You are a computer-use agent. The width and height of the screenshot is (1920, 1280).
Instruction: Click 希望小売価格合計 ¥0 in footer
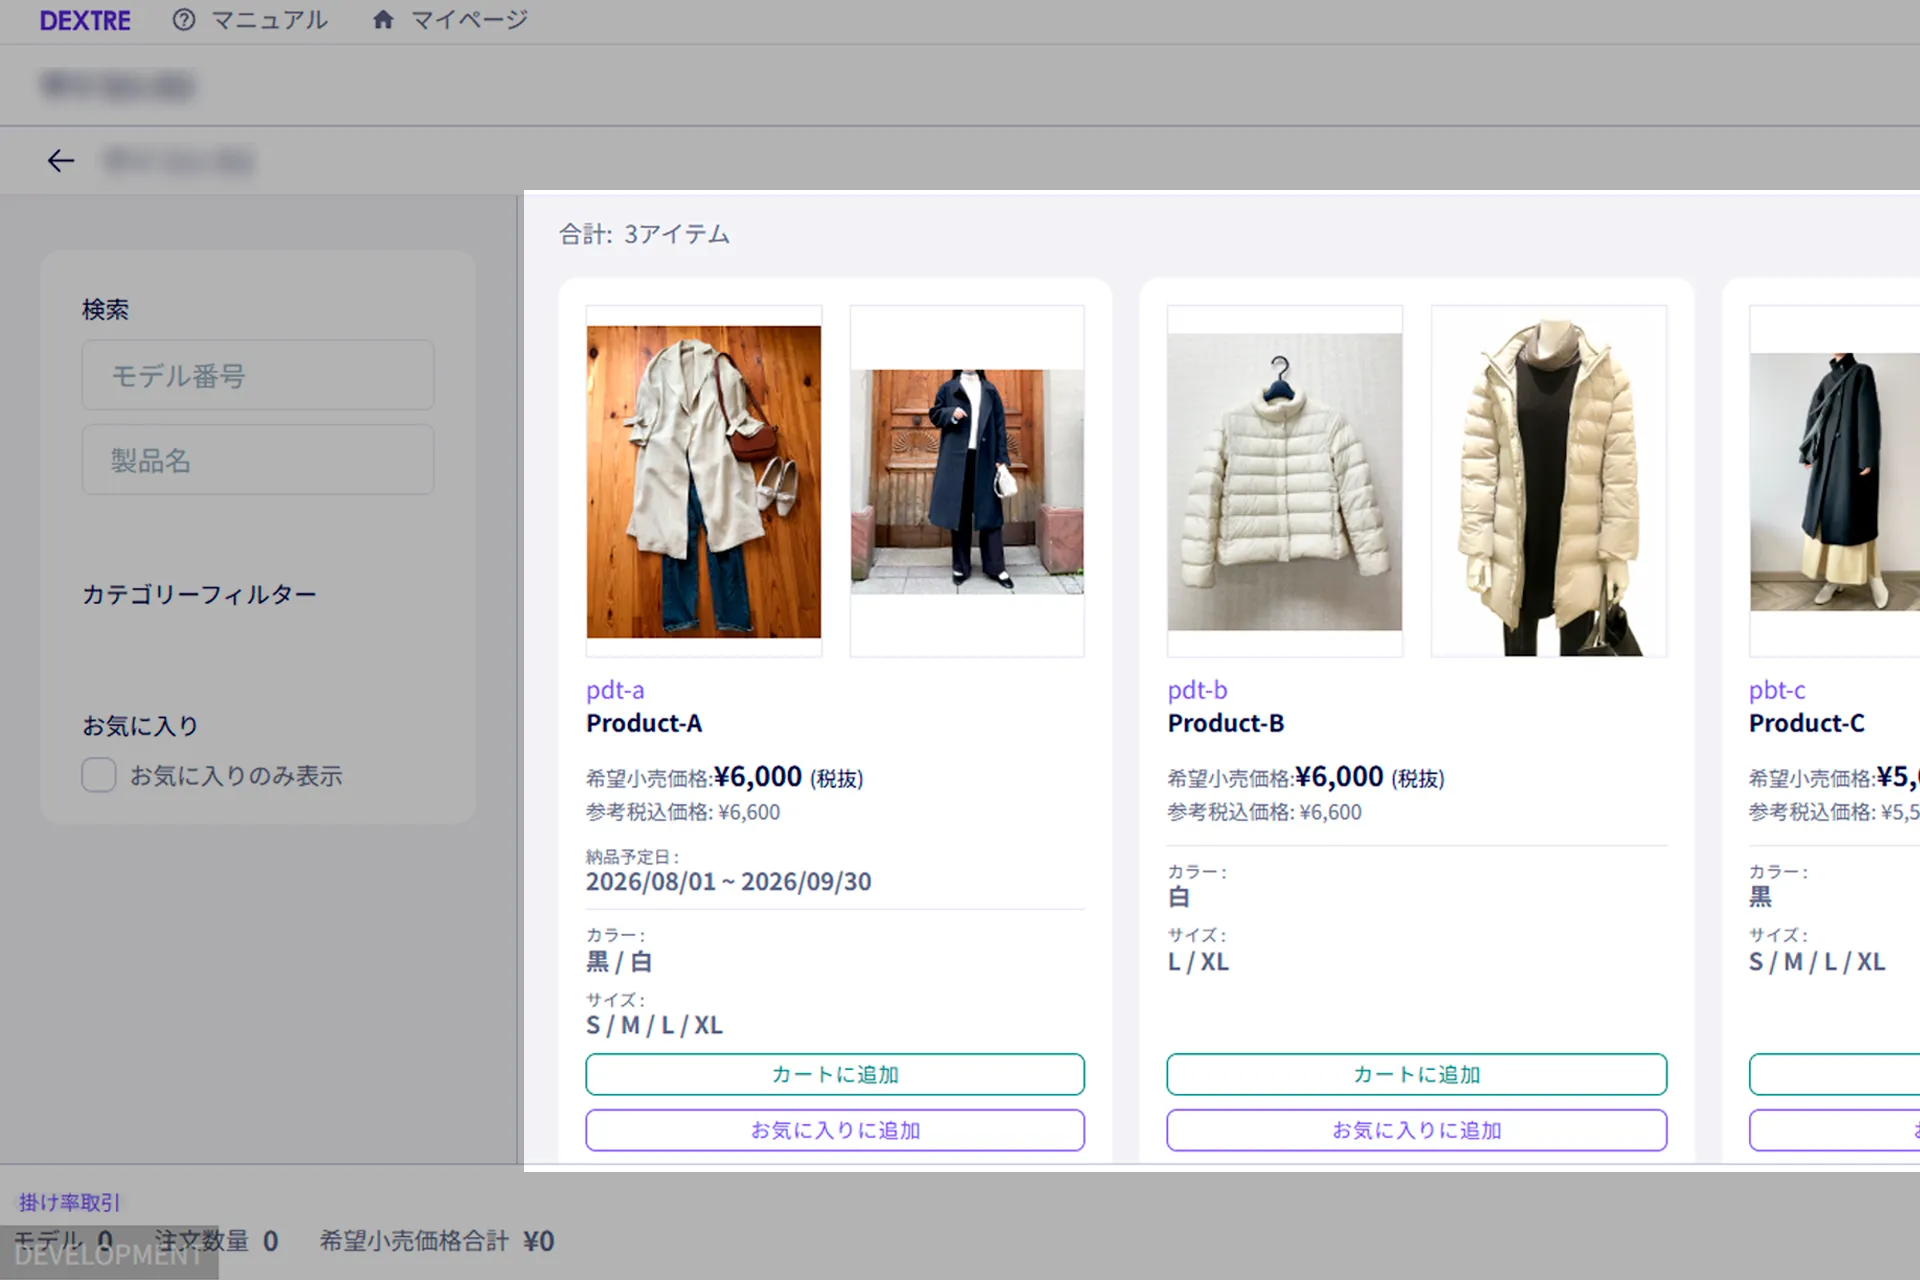coord(437,1241)
